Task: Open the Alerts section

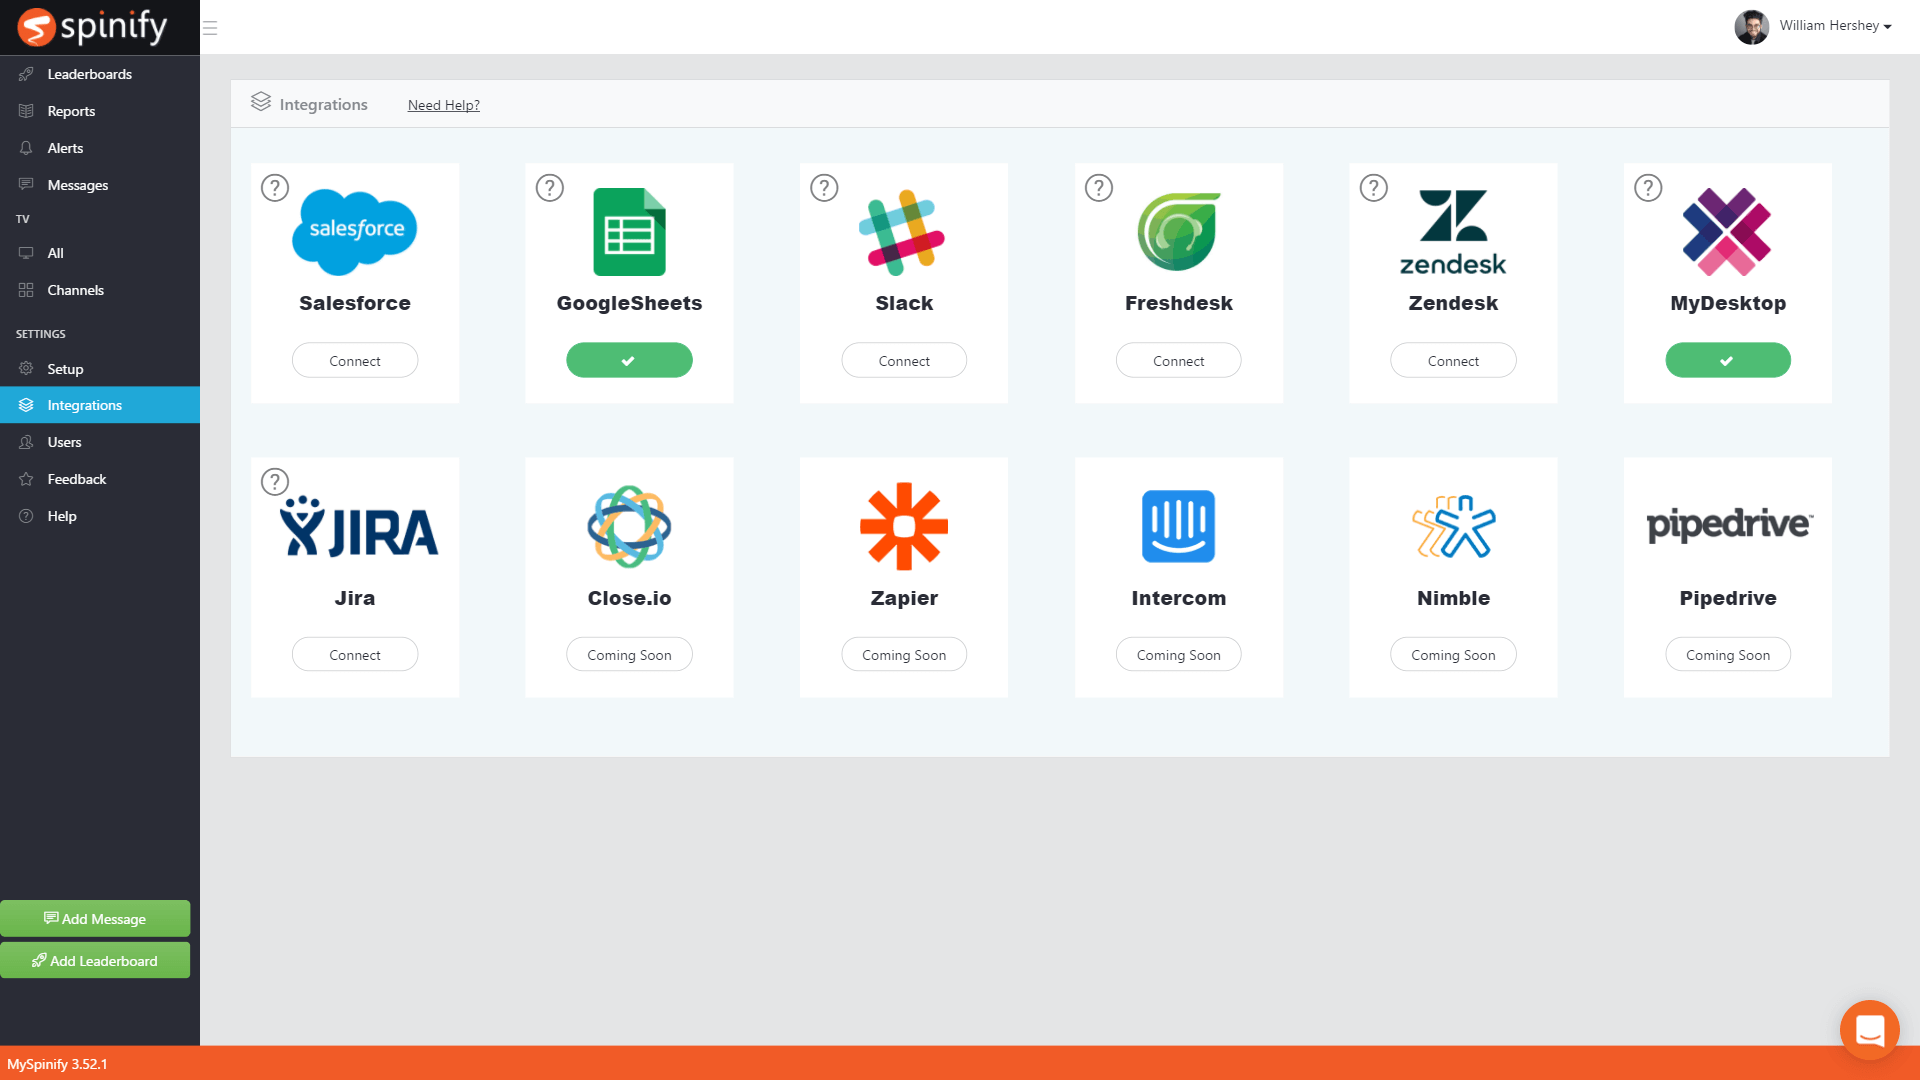Action: pyautogui.click(x=100, y=148)
